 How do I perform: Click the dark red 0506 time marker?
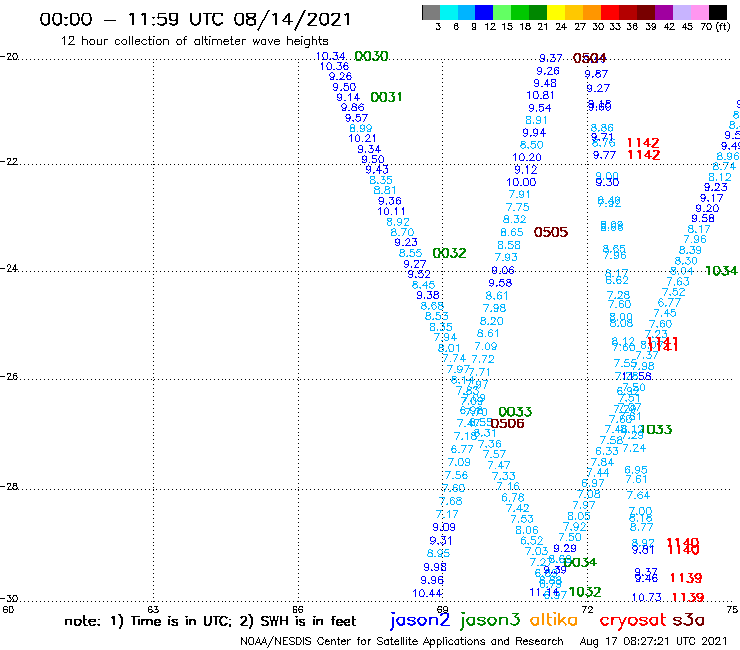(x=508, y=423)
